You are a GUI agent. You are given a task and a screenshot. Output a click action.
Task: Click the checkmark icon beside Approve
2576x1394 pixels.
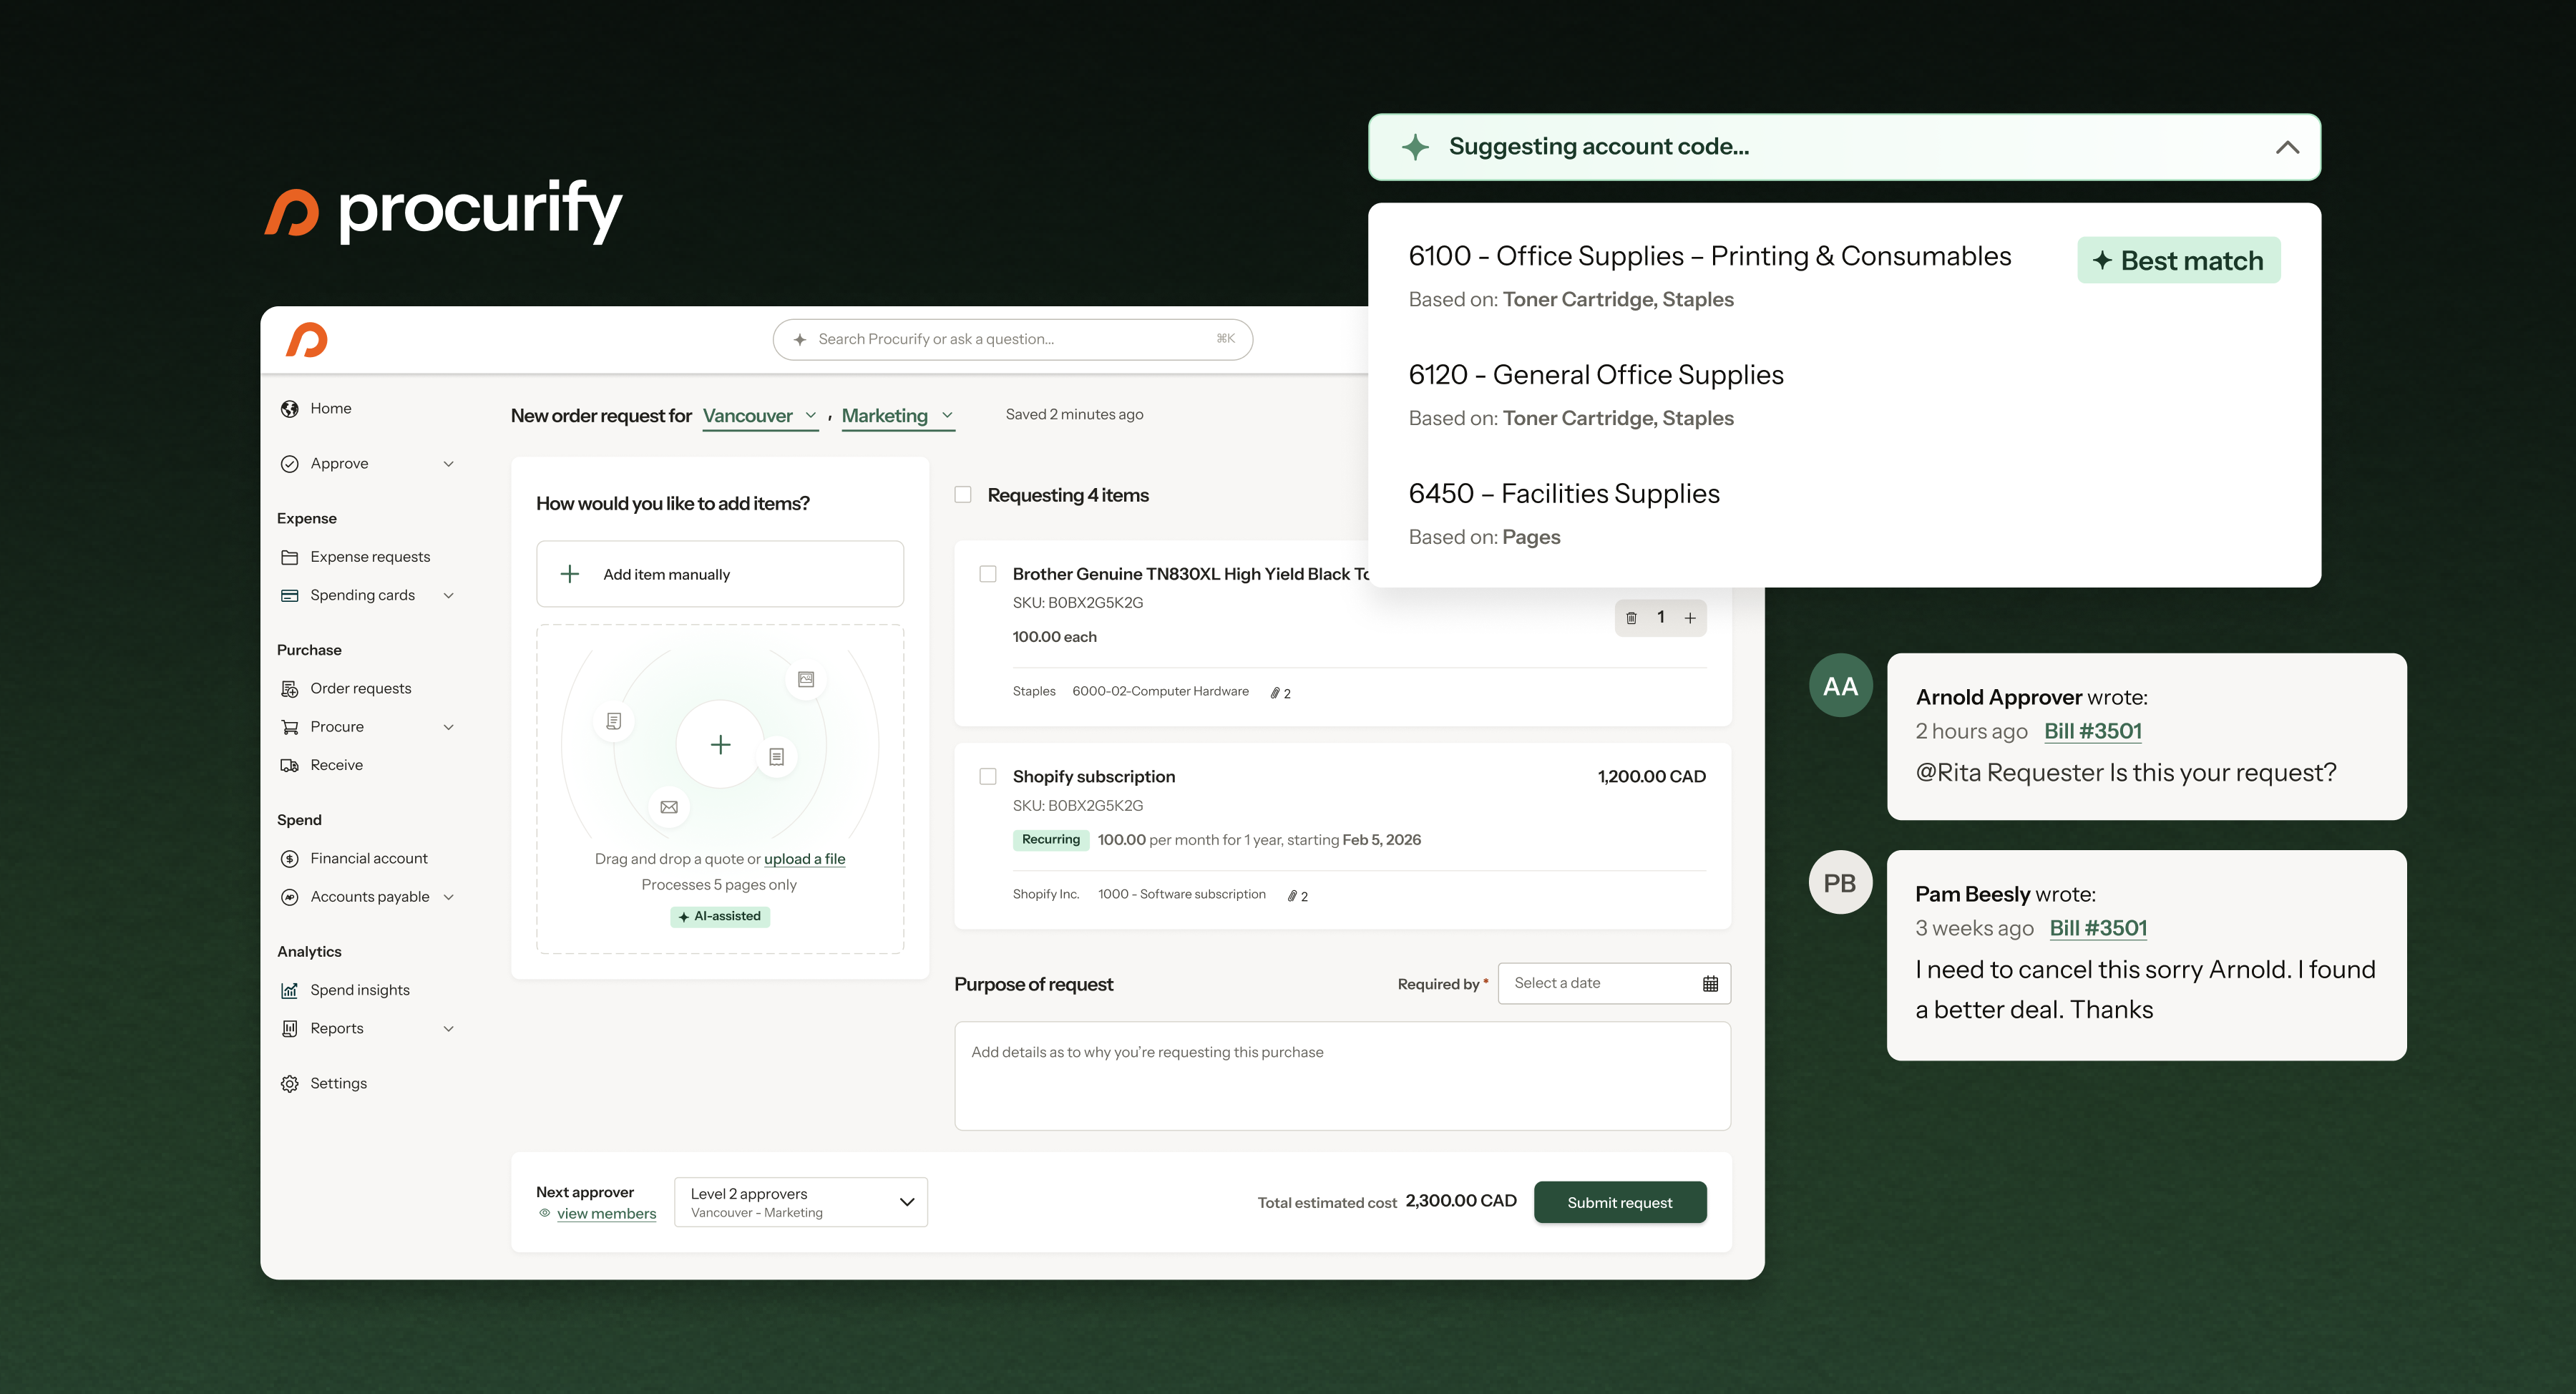tap(290, 463)
